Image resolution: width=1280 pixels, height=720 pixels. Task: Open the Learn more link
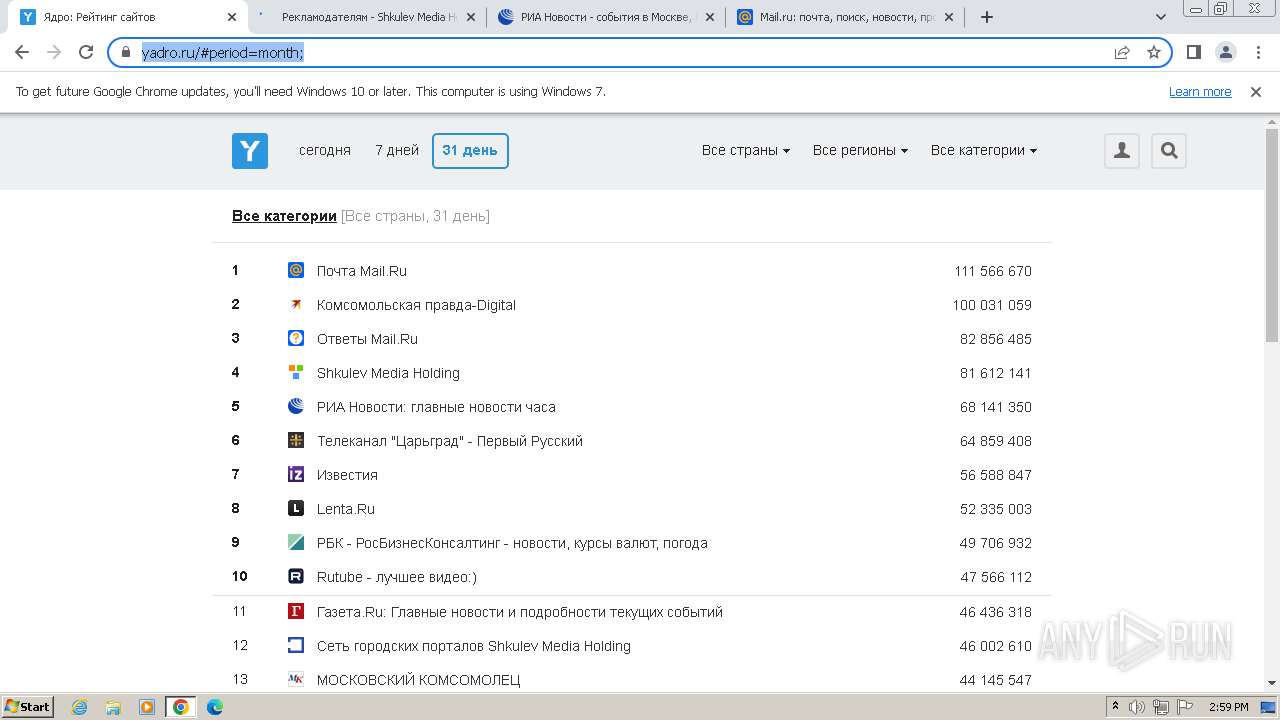pyautogui.click(x=1200, y=91)
